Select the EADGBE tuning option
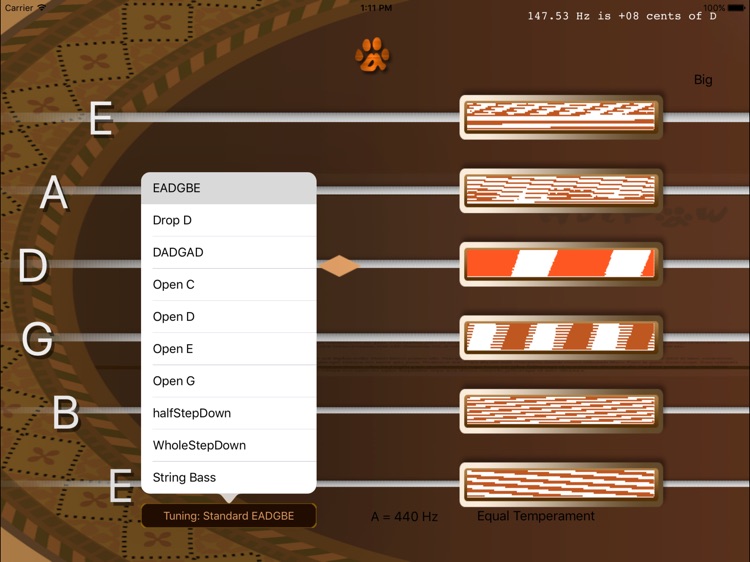Viewport: 750px width, 562px height. tap(229, 188)
